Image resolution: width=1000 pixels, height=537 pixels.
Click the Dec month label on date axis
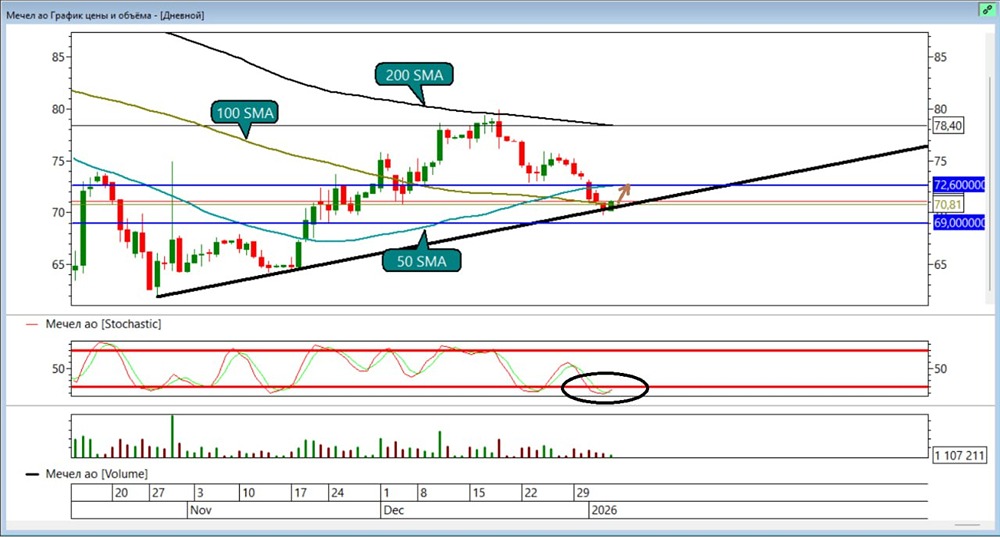(x=393, y=510)
